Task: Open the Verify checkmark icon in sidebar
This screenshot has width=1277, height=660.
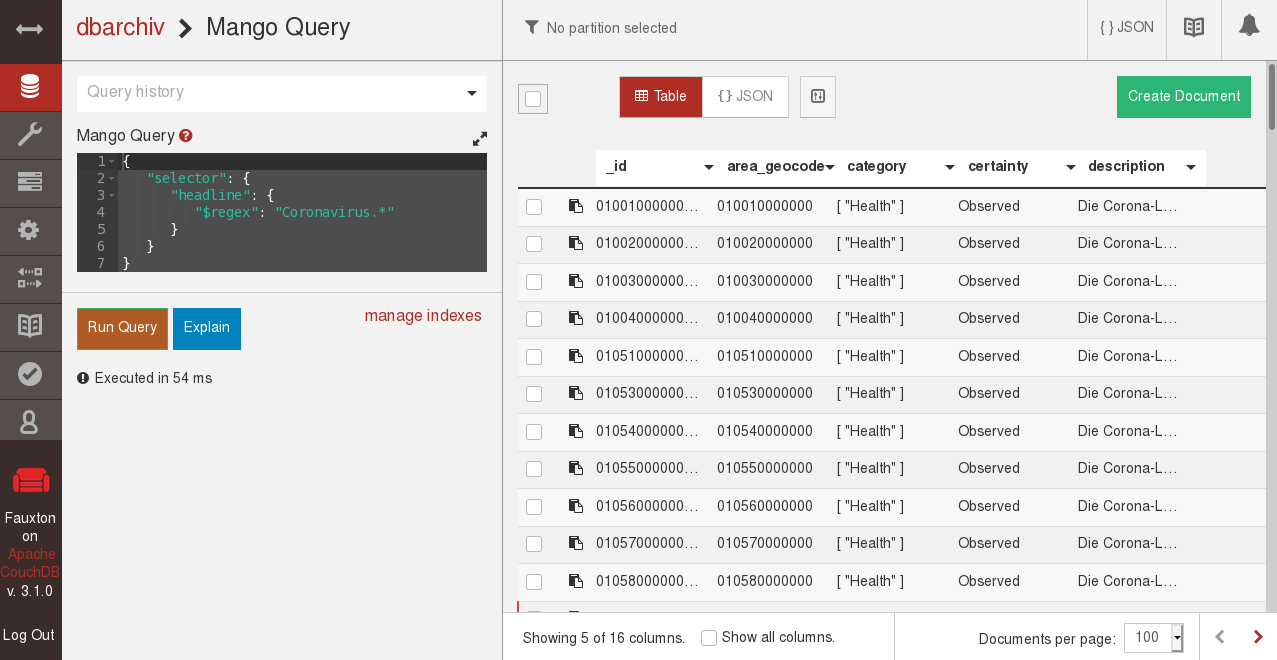Action: tap(30, 374)
